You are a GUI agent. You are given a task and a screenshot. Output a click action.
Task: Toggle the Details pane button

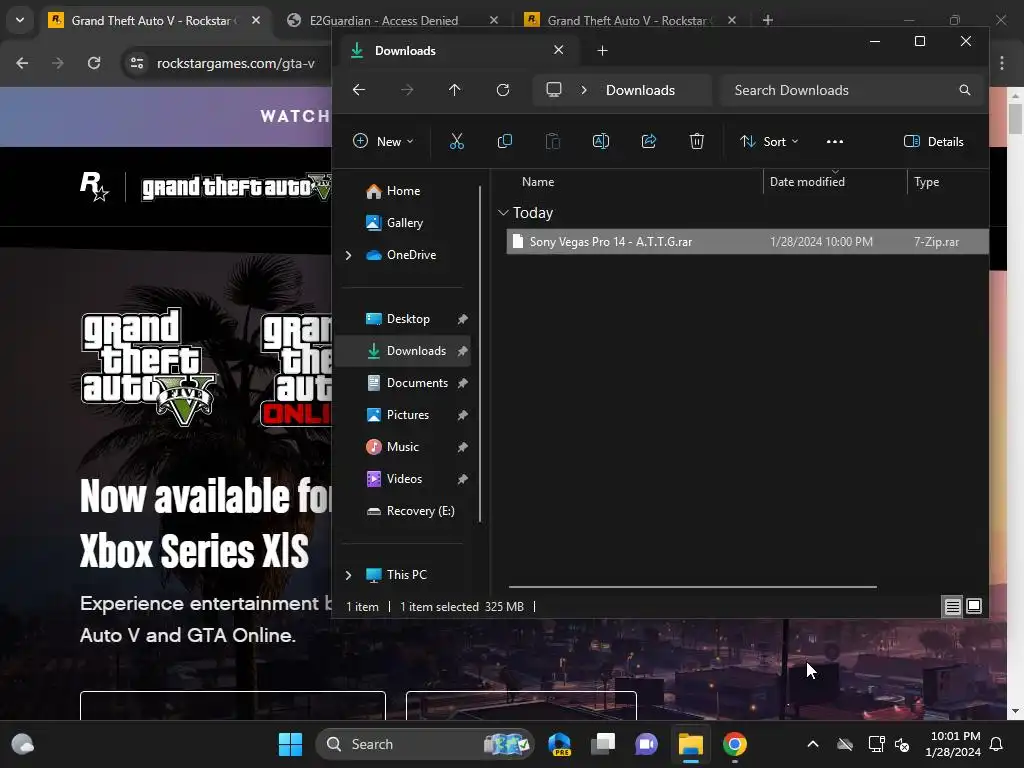(x=934, y=141)
